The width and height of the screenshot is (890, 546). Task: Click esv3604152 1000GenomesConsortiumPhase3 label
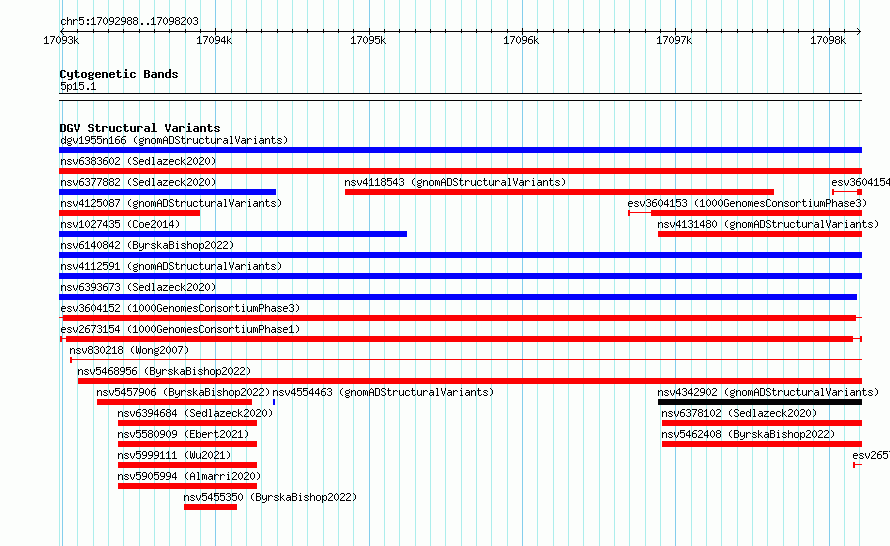180,308
